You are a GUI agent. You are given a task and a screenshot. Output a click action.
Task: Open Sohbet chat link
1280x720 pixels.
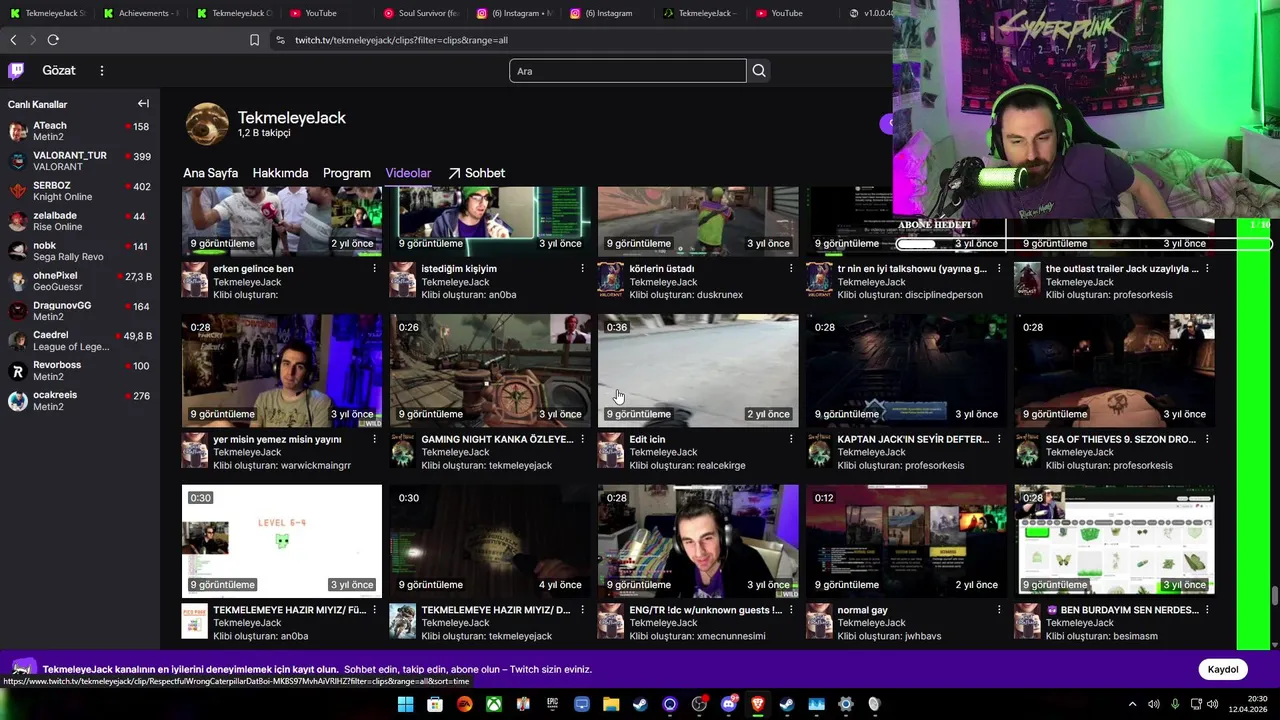476,173
